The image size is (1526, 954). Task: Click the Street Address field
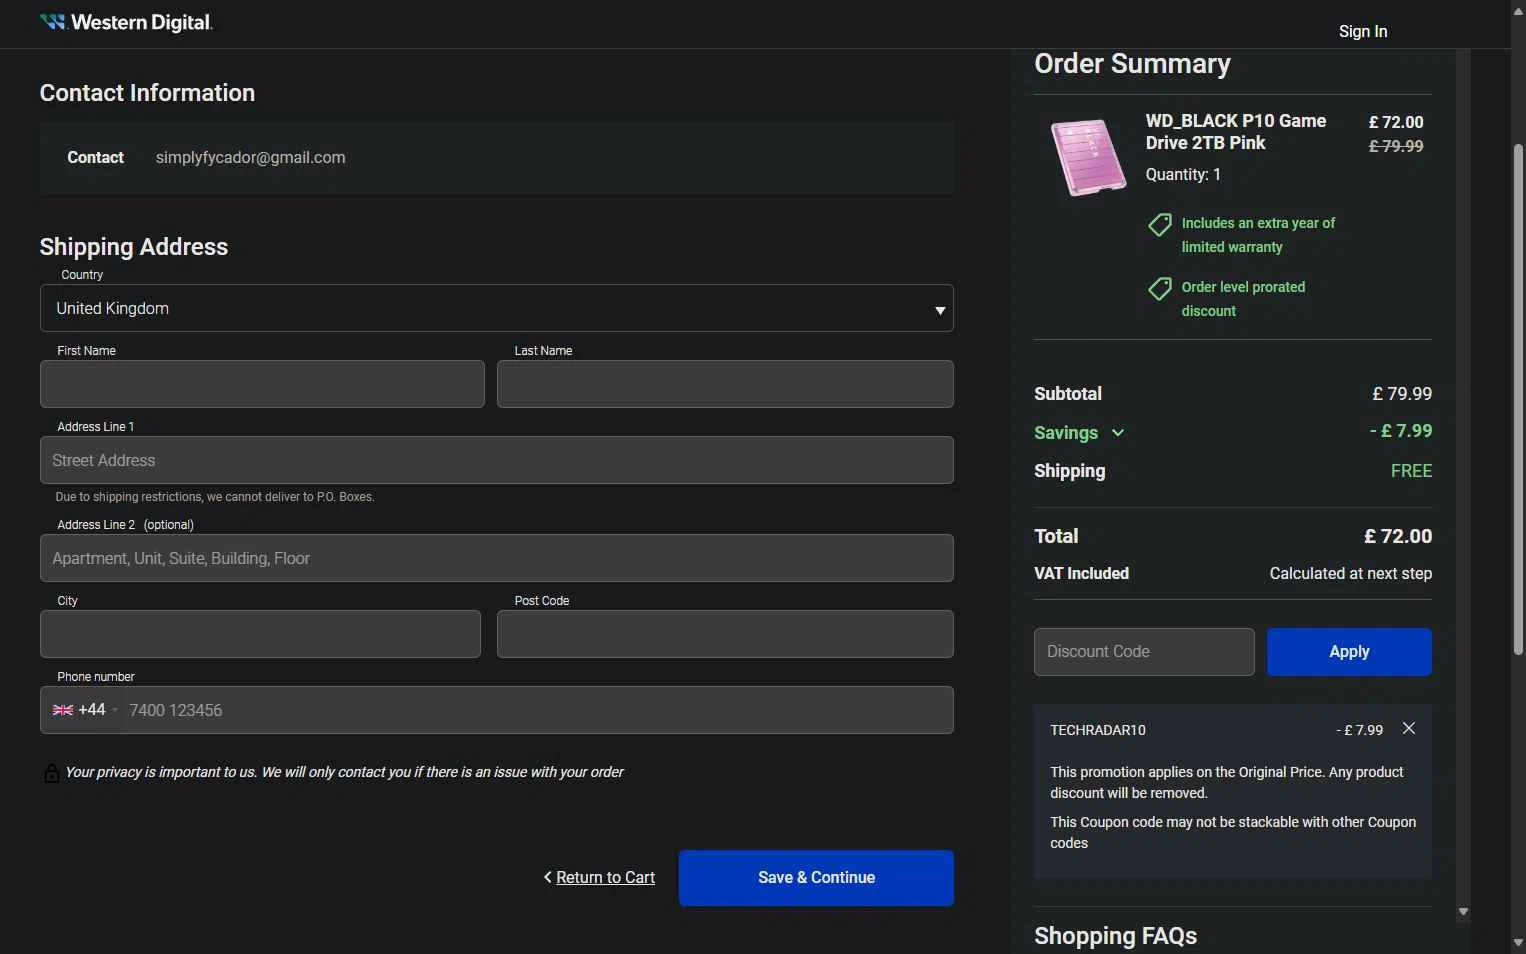pos(497,460)
